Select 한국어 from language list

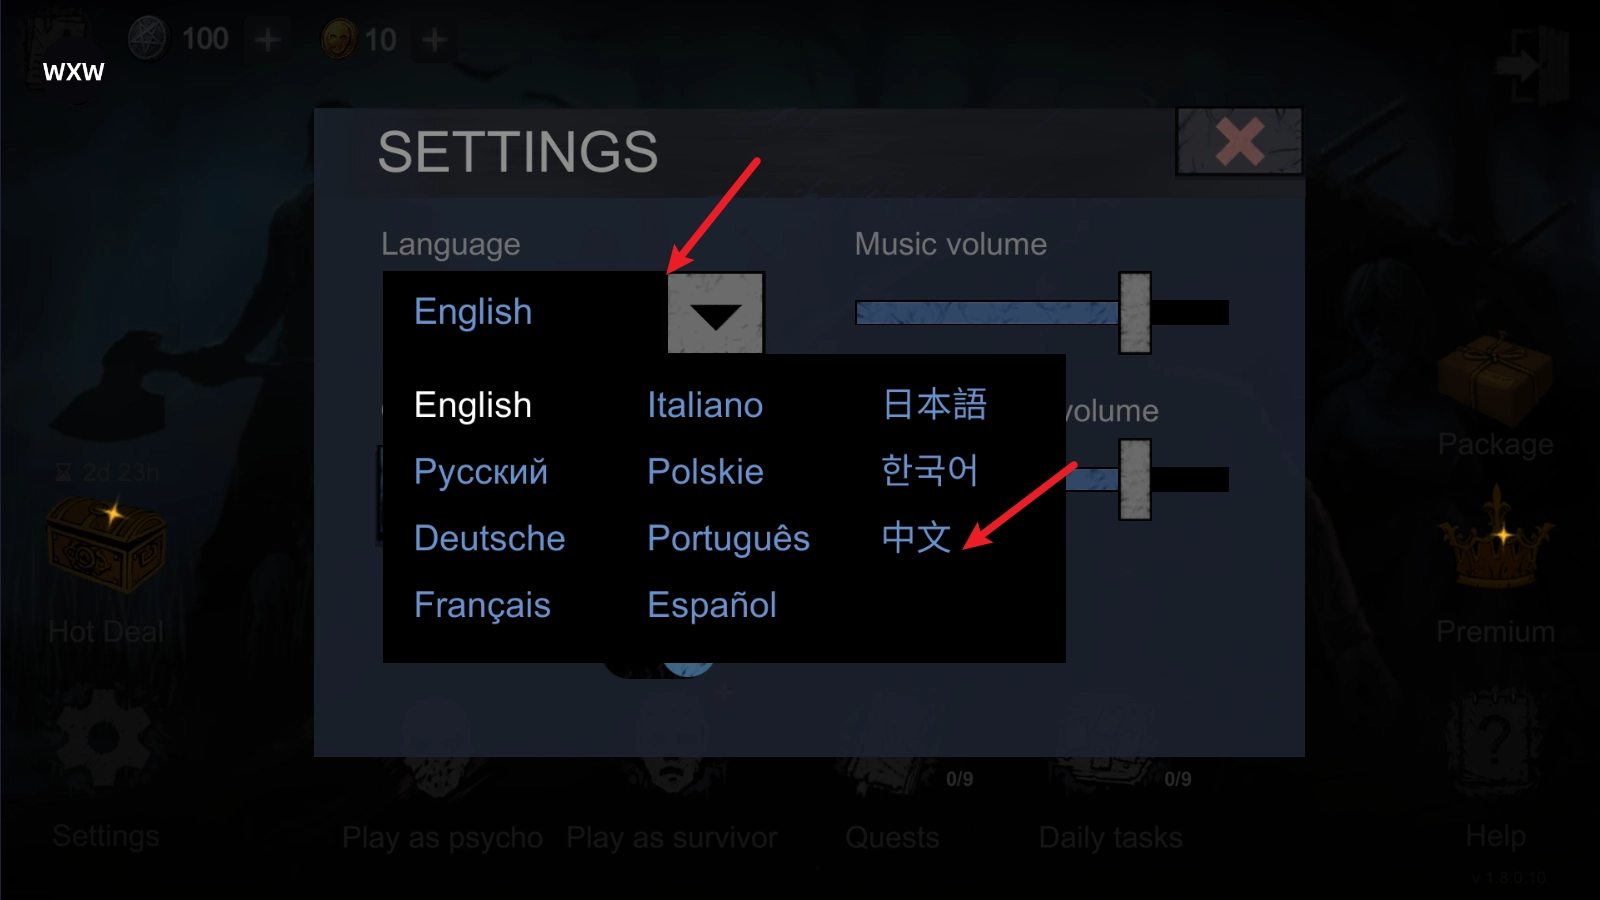pyautogui.click(x=929, y=471)
